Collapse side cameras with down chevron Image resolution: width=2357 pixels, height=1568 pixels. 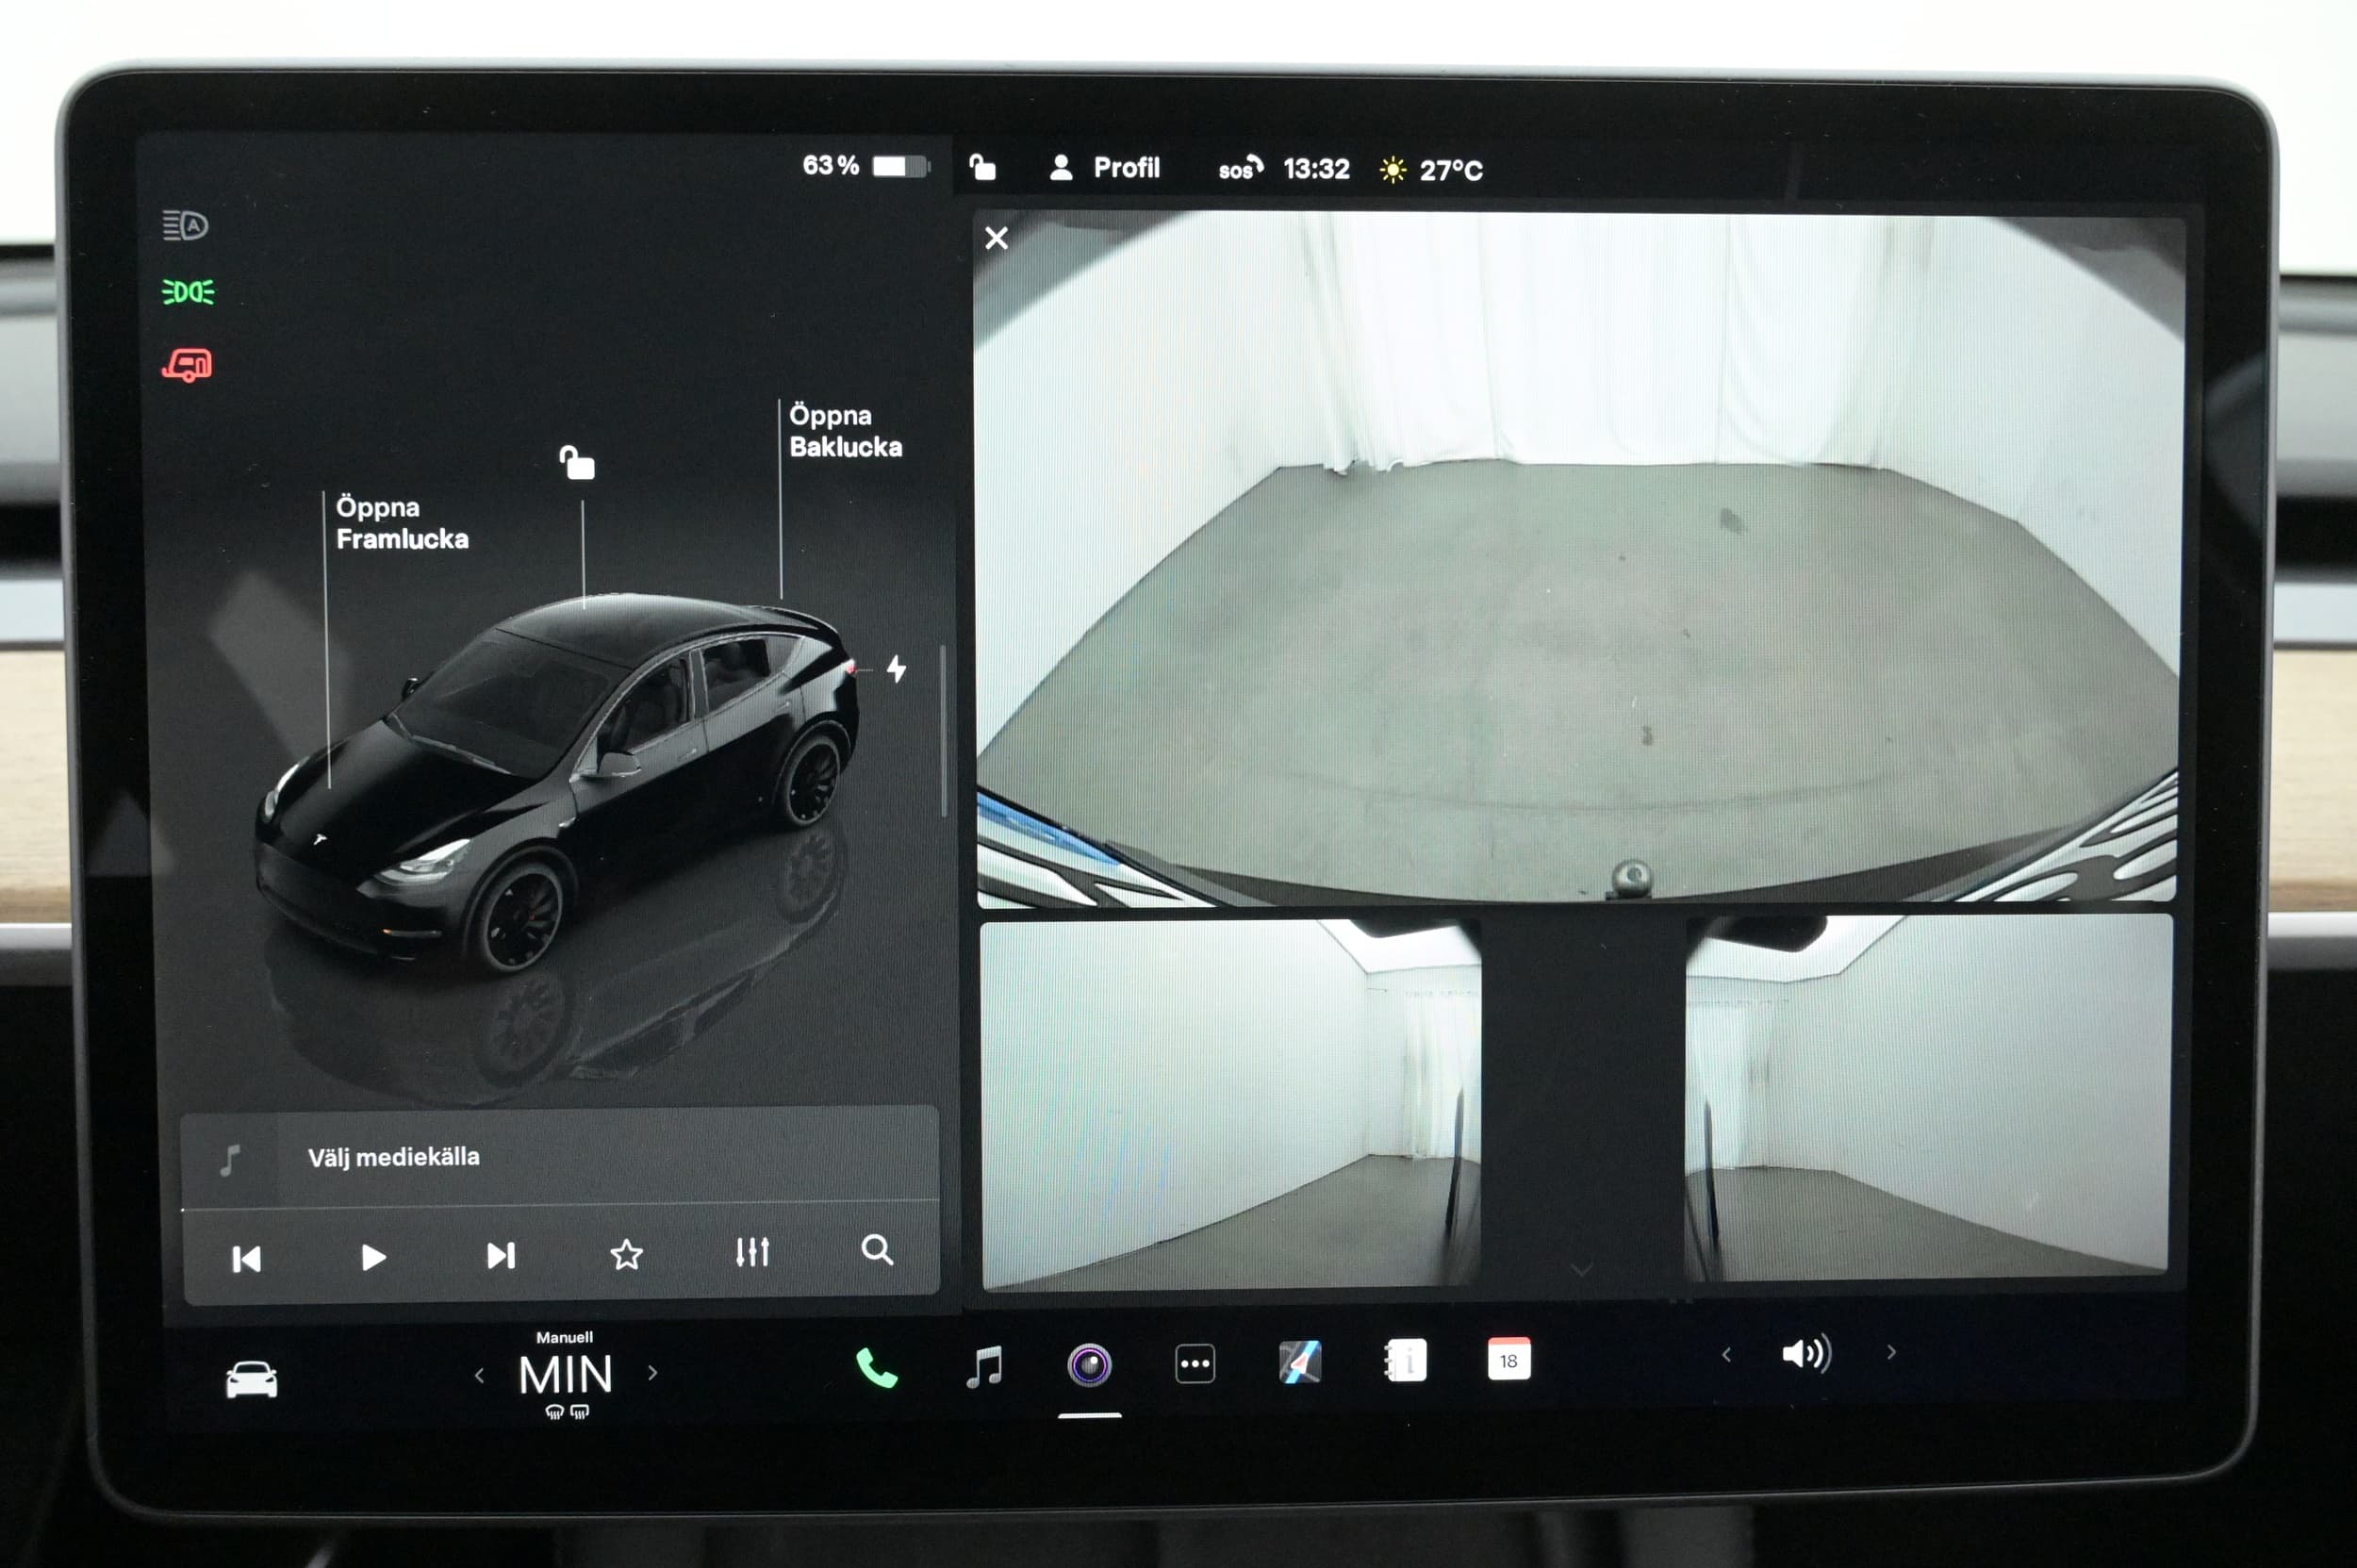[1582, 1270]
